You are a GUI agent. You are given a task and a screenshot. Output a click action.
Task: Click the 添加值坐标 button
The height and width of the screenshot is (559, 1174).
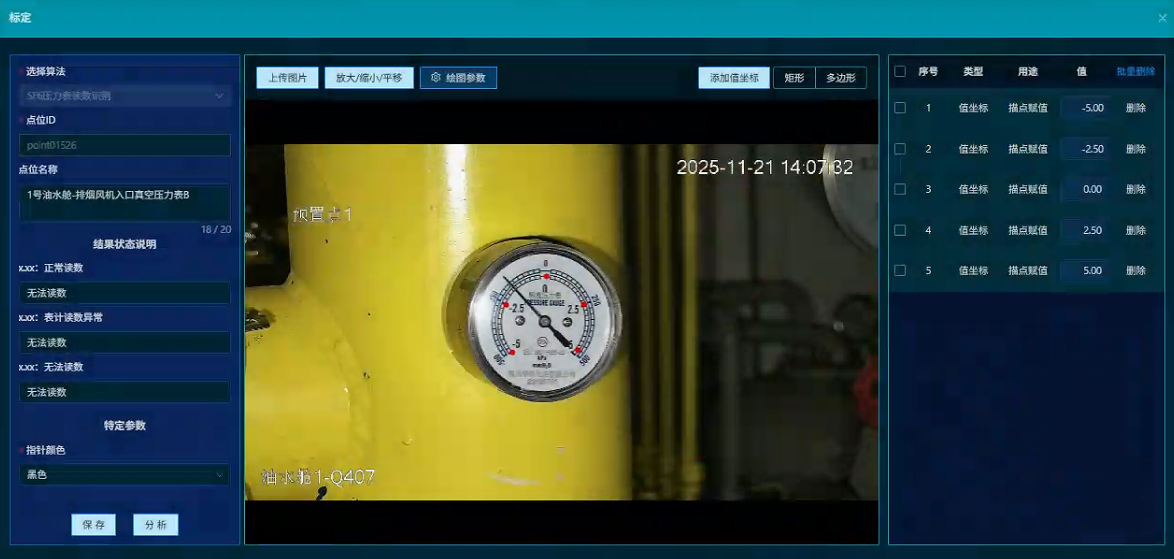(x=734, y=78)
